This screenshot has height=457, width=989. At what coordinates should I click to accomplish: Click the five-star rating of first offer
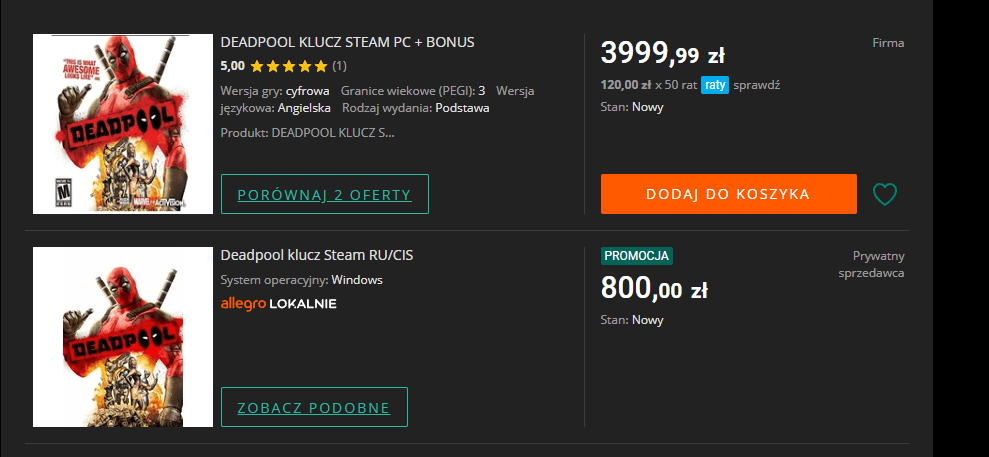(288, 67)
